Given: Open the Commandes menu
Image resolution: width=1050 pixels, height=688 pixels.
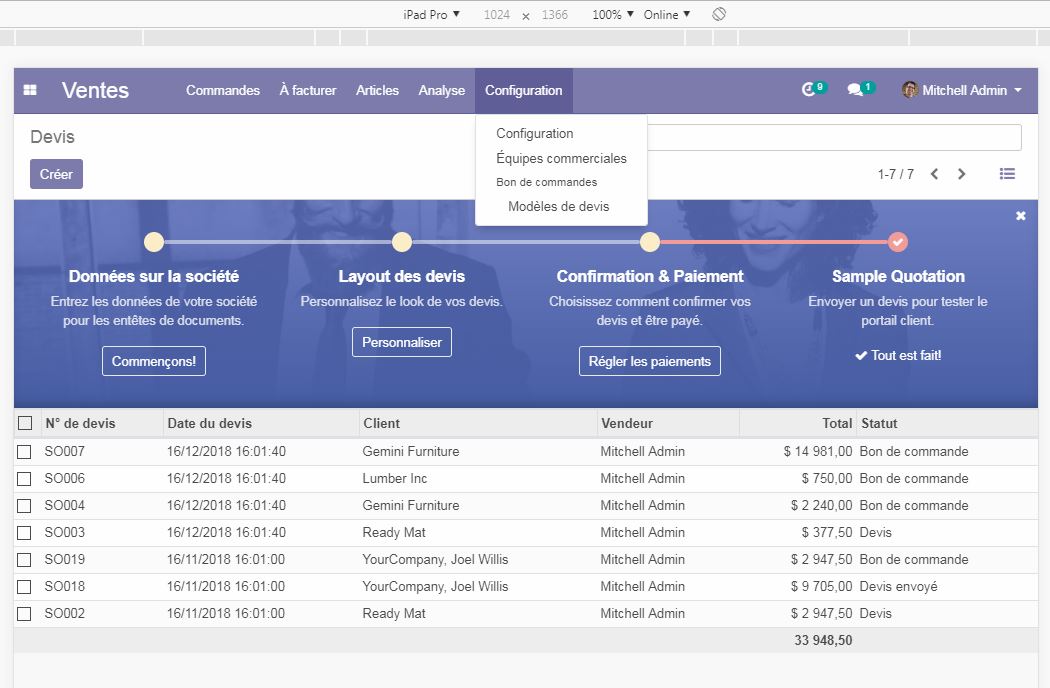Looking at the screenshot, I should 222,90.
